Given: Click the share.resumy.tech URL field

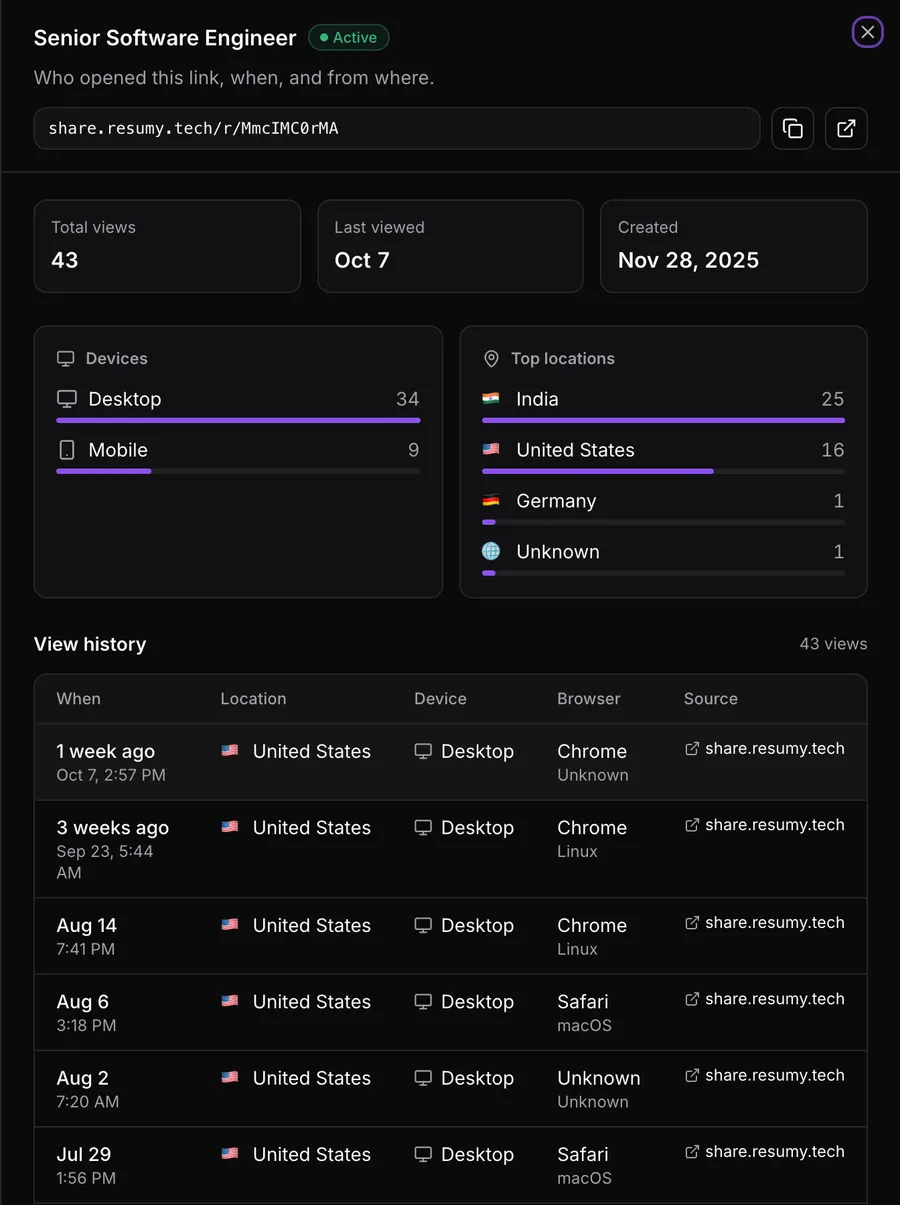Looking at the screenshot, I should tap(397, 128).
